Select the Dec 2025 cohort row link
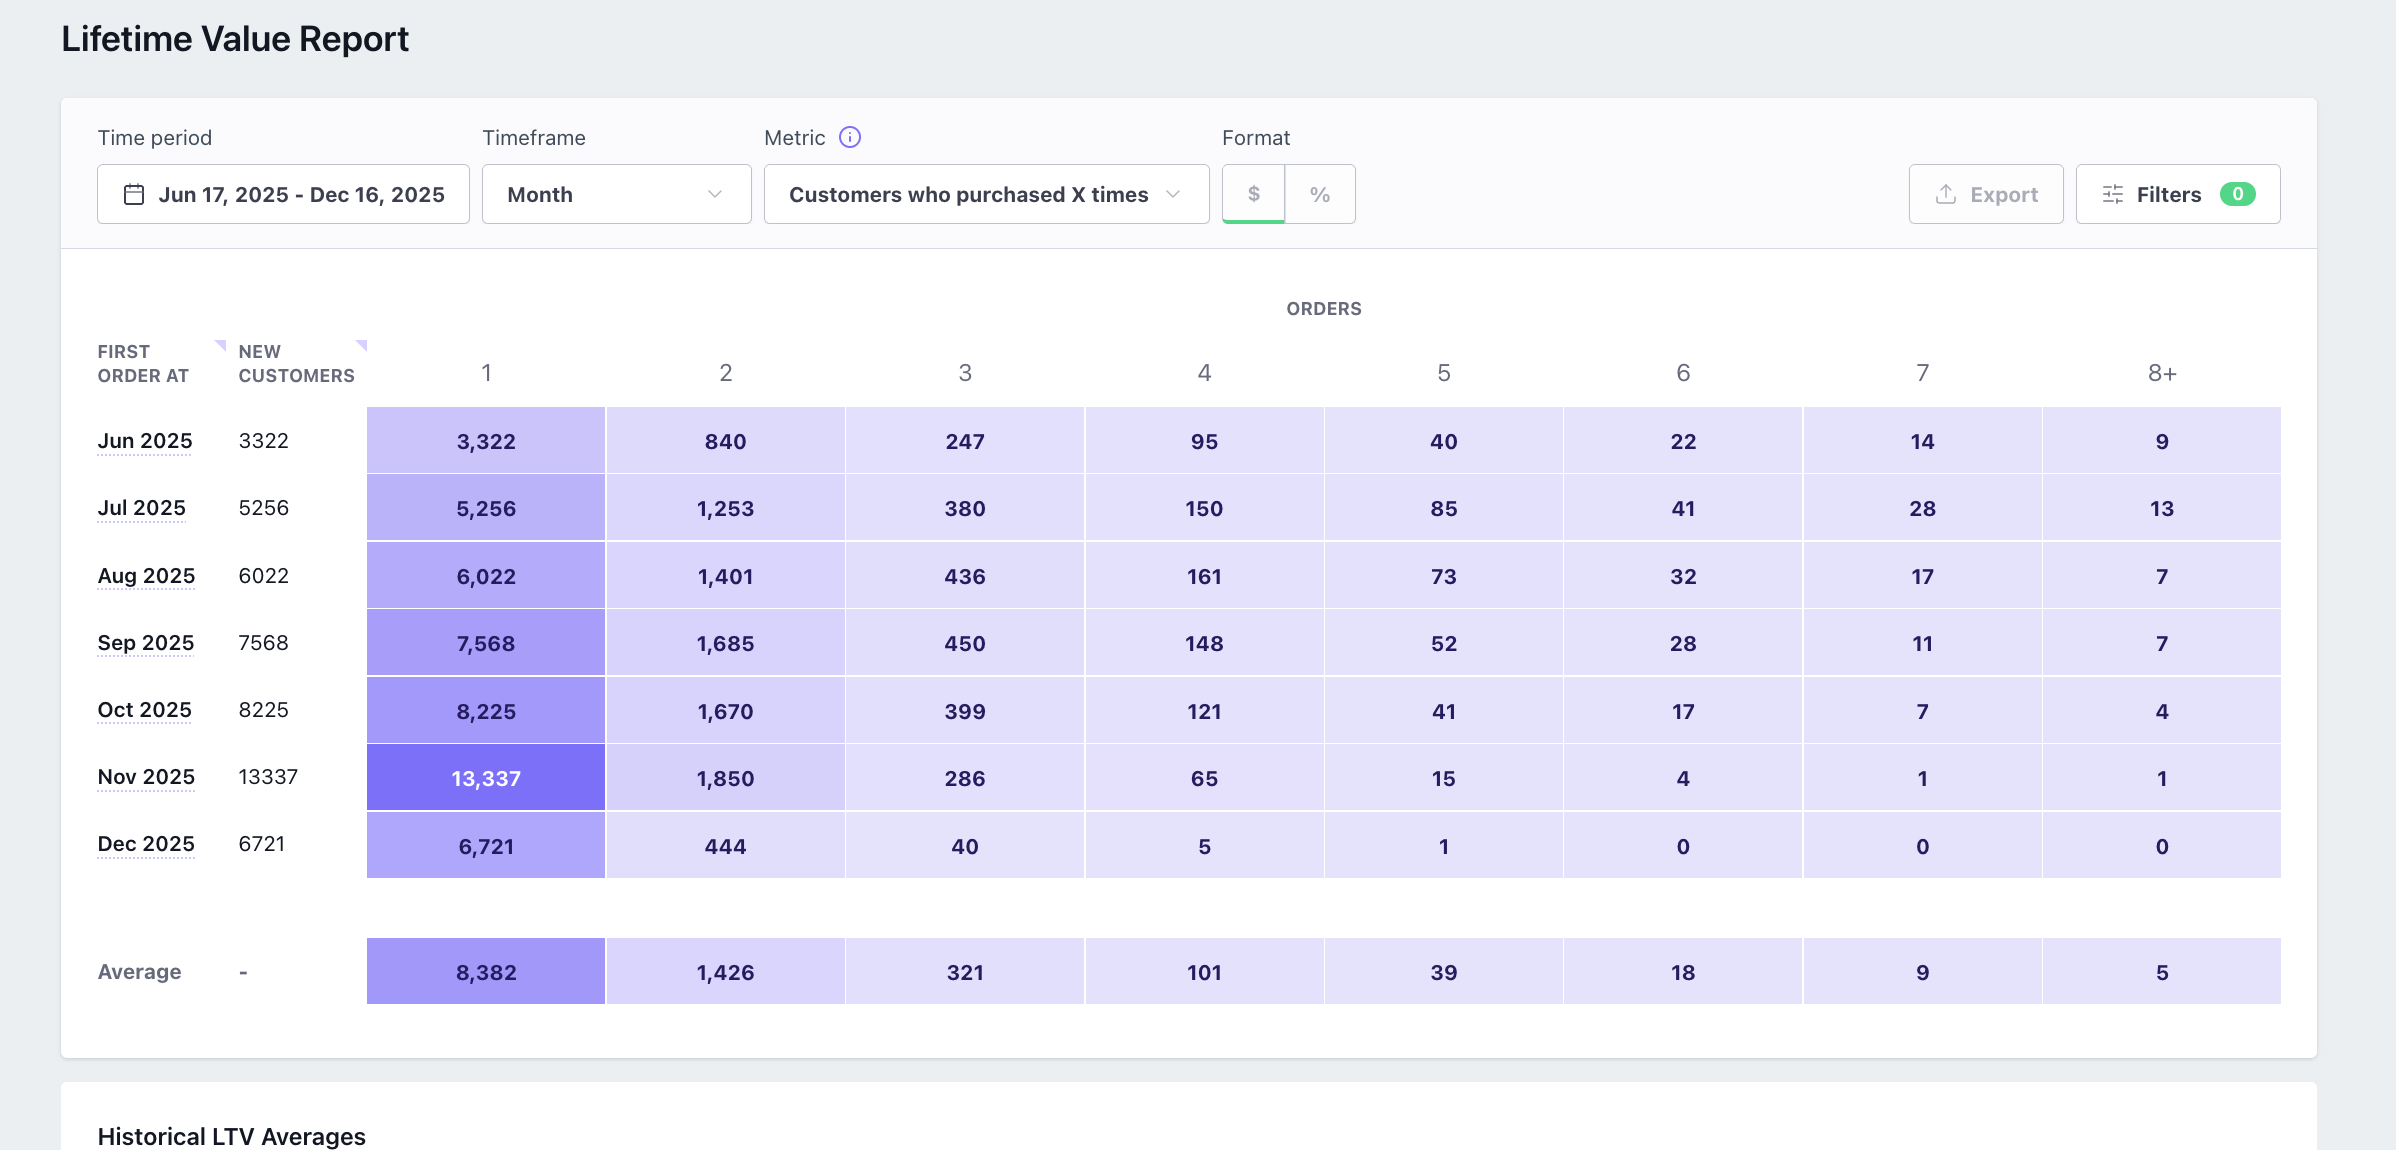 pos(146,844)
